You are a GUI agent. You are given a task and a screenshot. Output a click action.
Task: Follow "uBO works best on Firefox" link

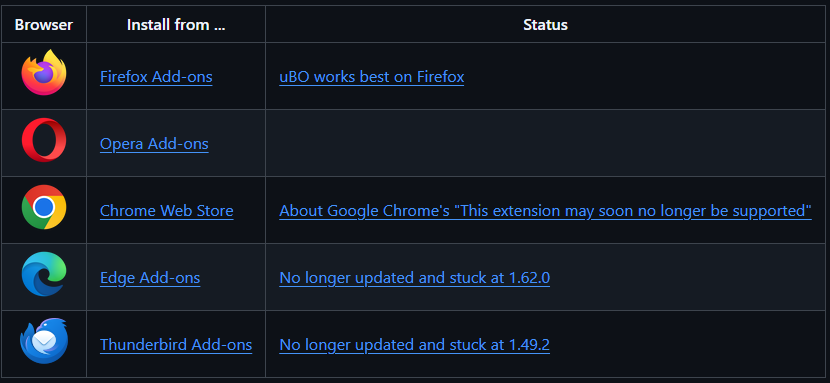[372, 77]
